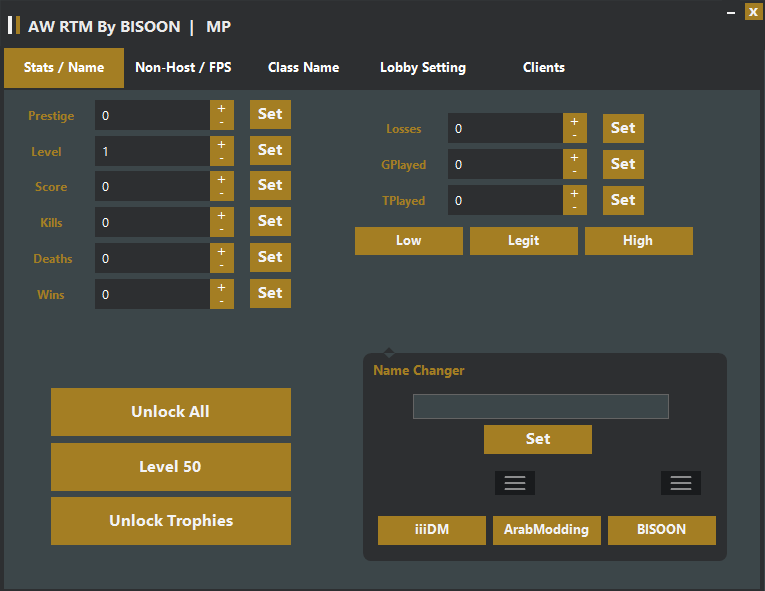Open the Clients tab

click(x=544, y=68)
